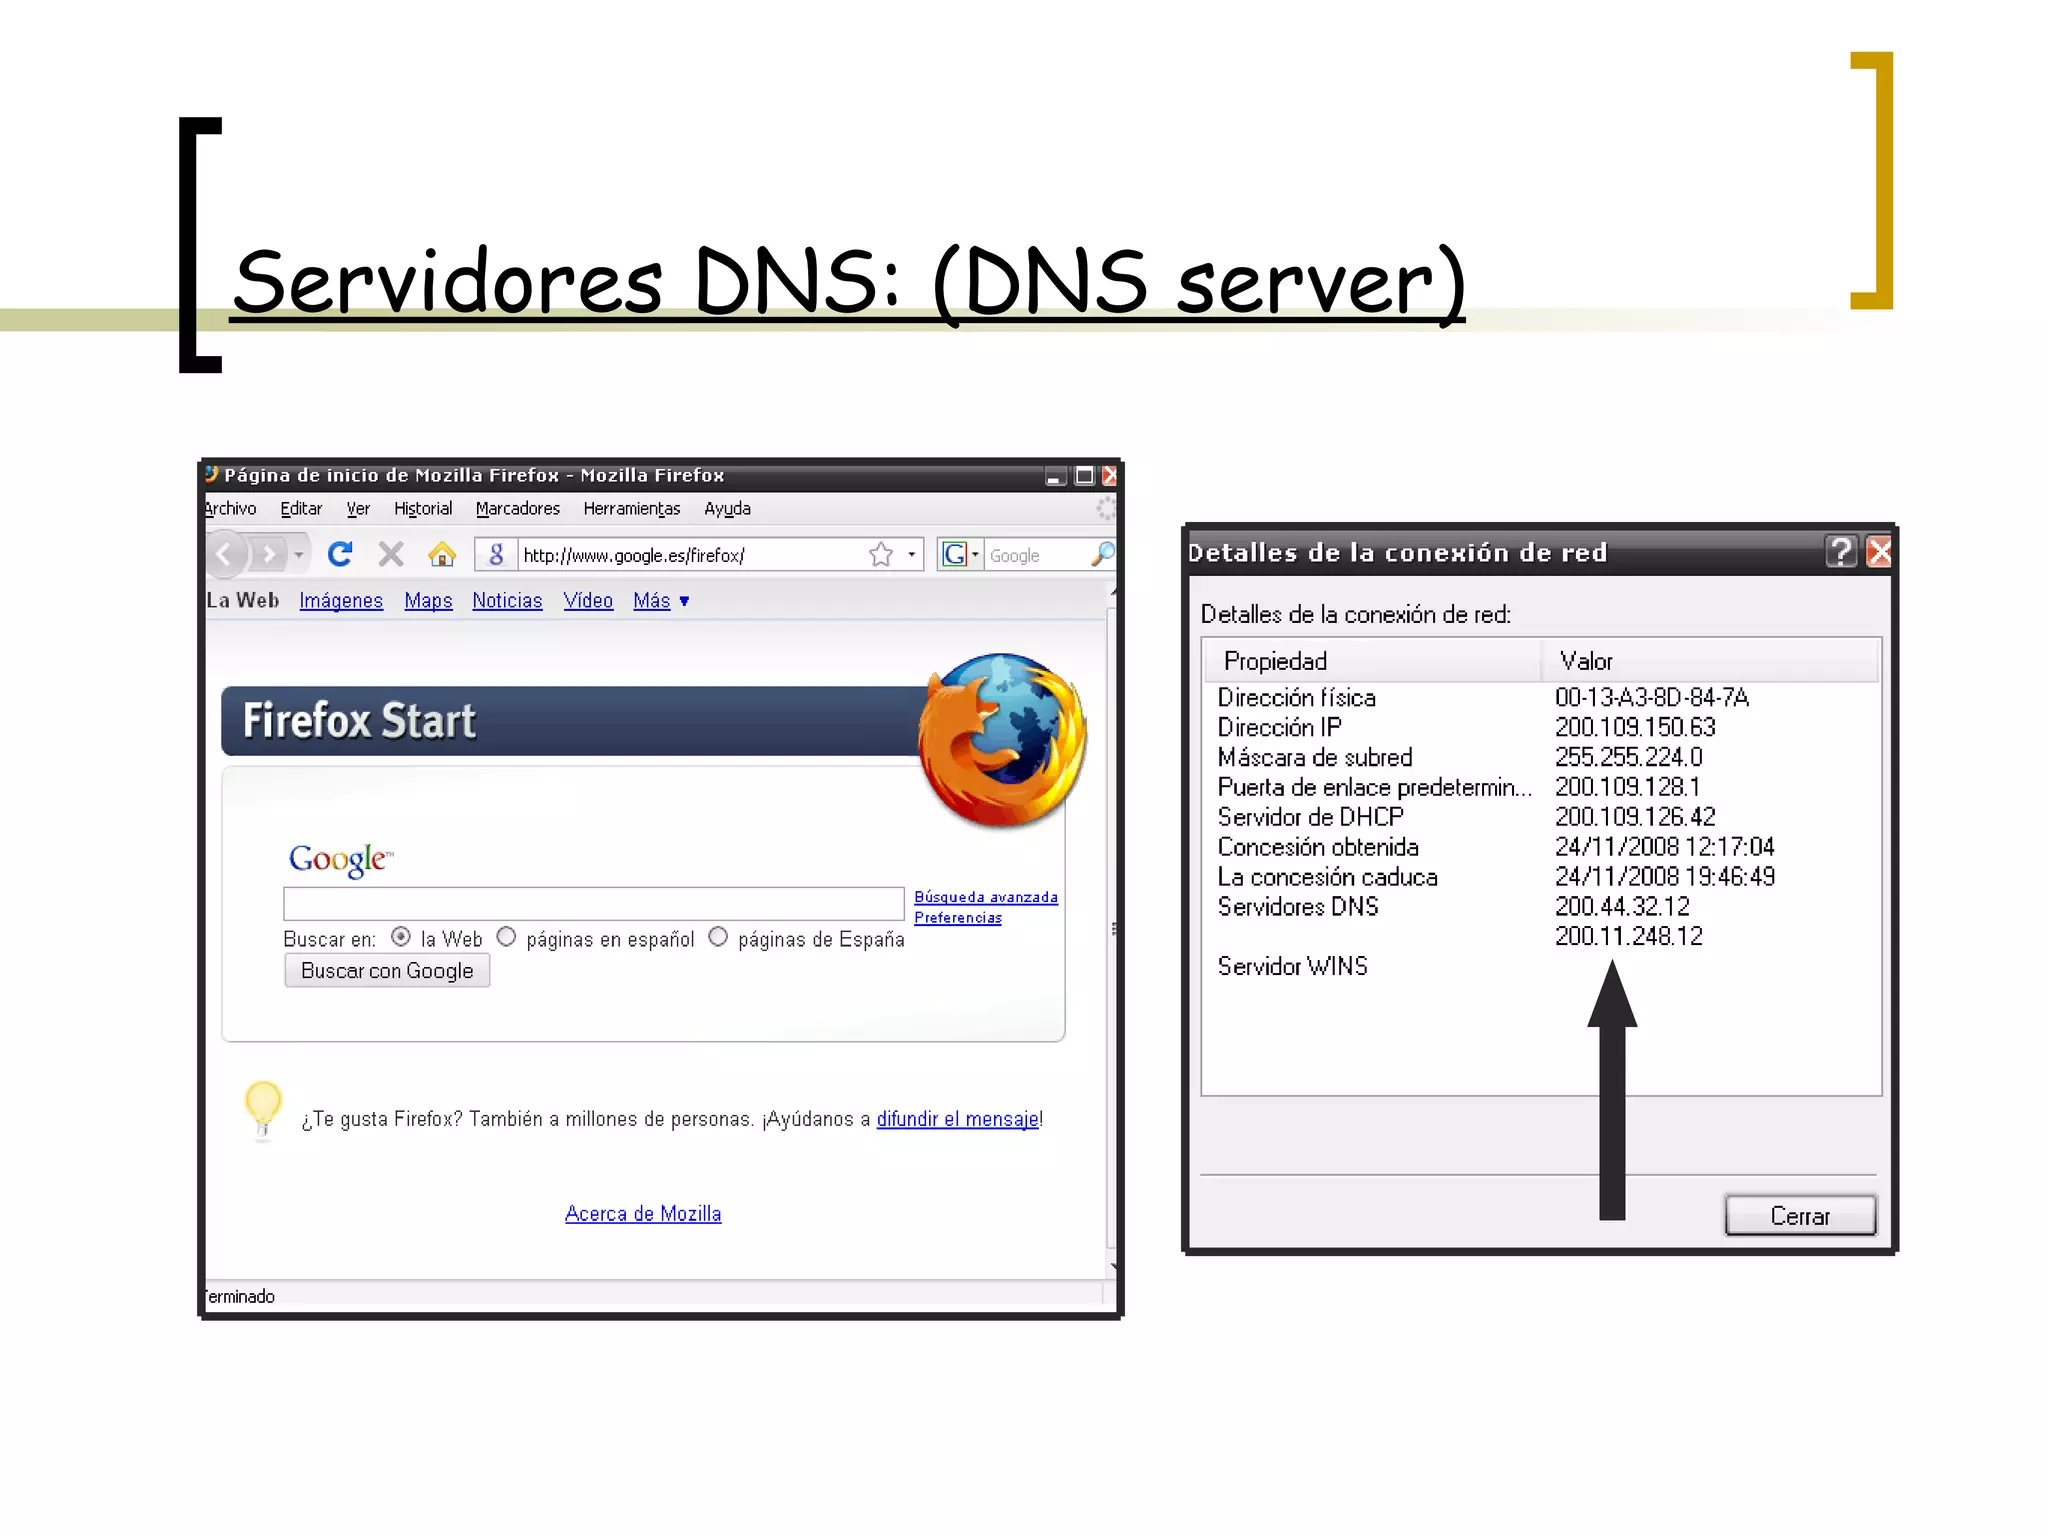This screenshot has width=2048, height=1536.
Task: Select the Dirección IP row
Action: (1540, 727)
